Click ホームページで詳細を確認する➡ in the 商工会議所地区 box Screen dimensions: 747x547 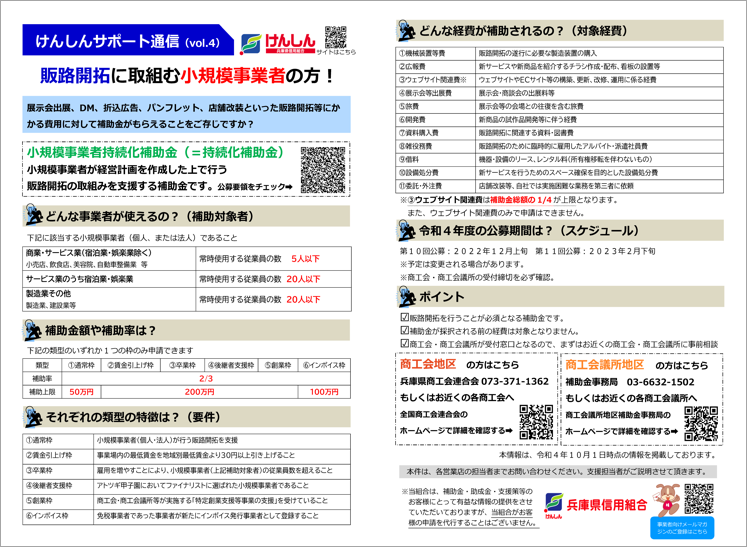click(621, 431)
